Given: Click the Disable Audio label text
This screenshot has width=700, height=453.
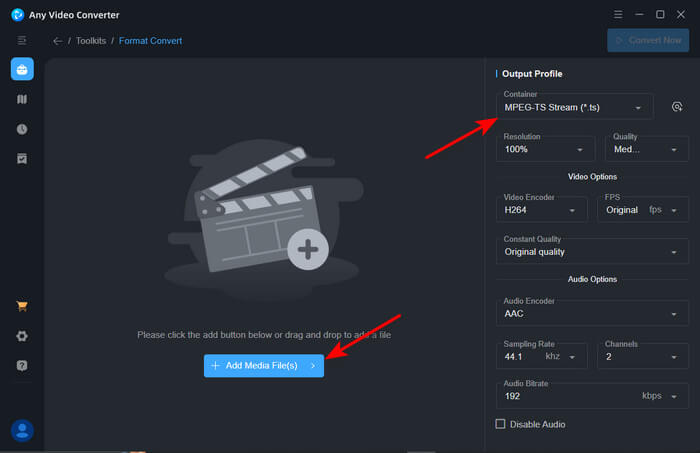Looking at the screenshot, I should 538,424.
